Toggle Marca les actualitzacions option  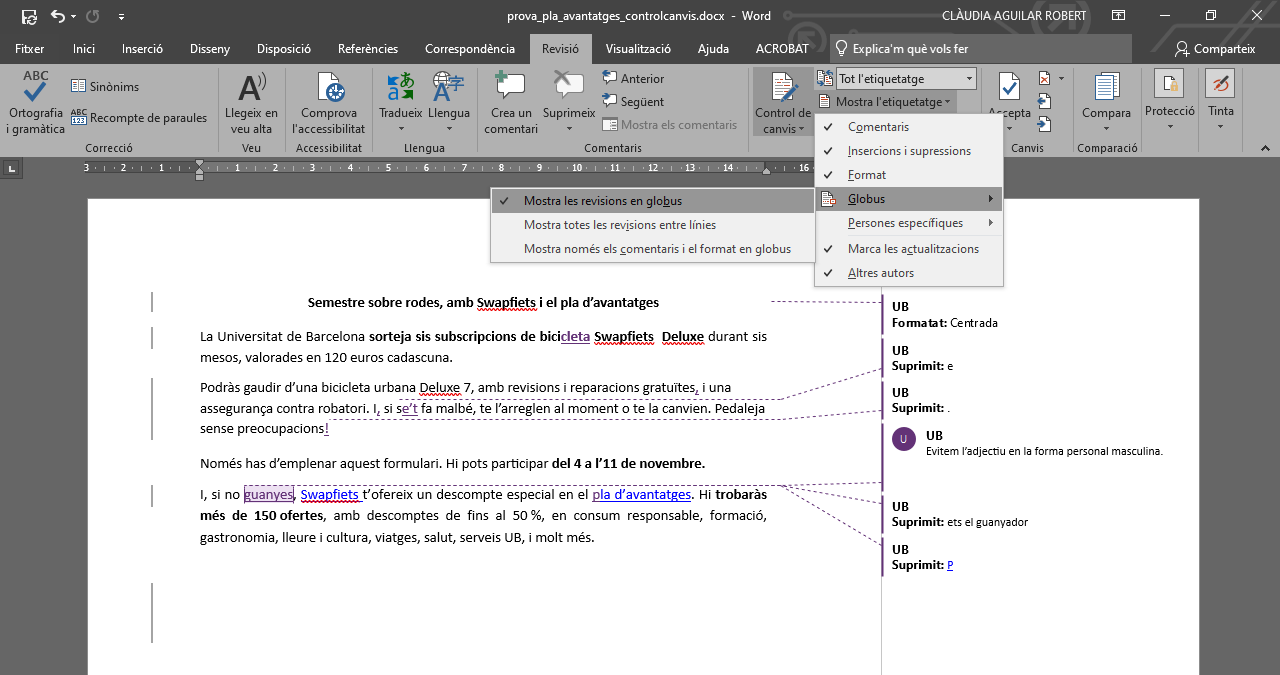coord(912,249)
